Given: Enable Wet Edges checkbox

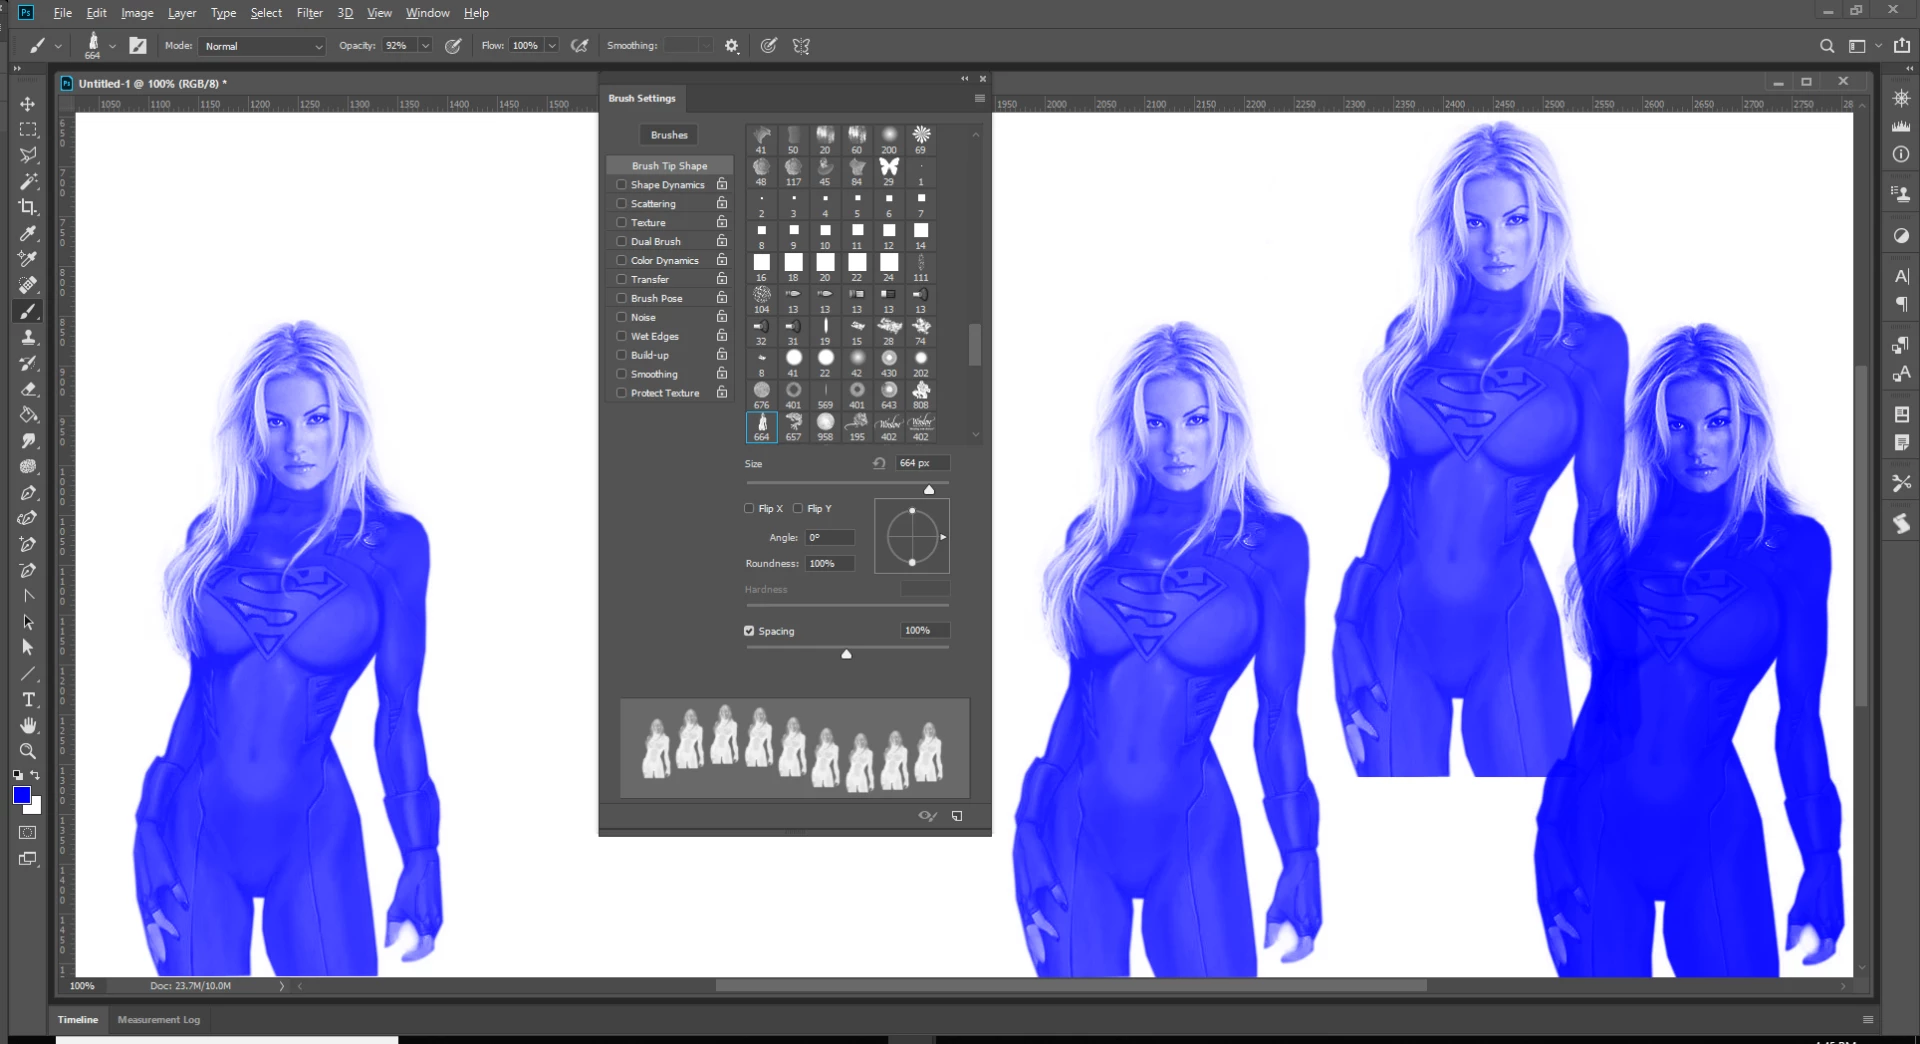Looking at the screenshot, I should click(x=621, y=337).
